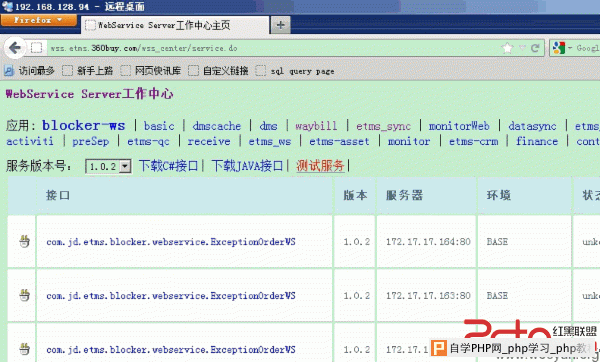Screen dimensions: 600x362
Task: Open the 新手上路 bookmark
Action: (x=88, y=71)
